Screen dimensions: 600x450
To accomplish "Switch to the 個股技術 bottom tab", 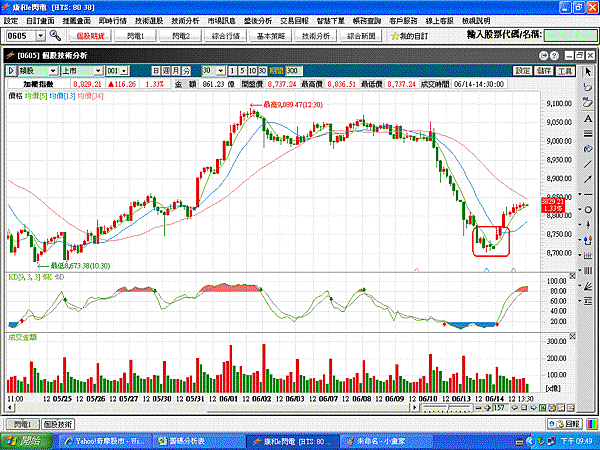I will (58, 424).
